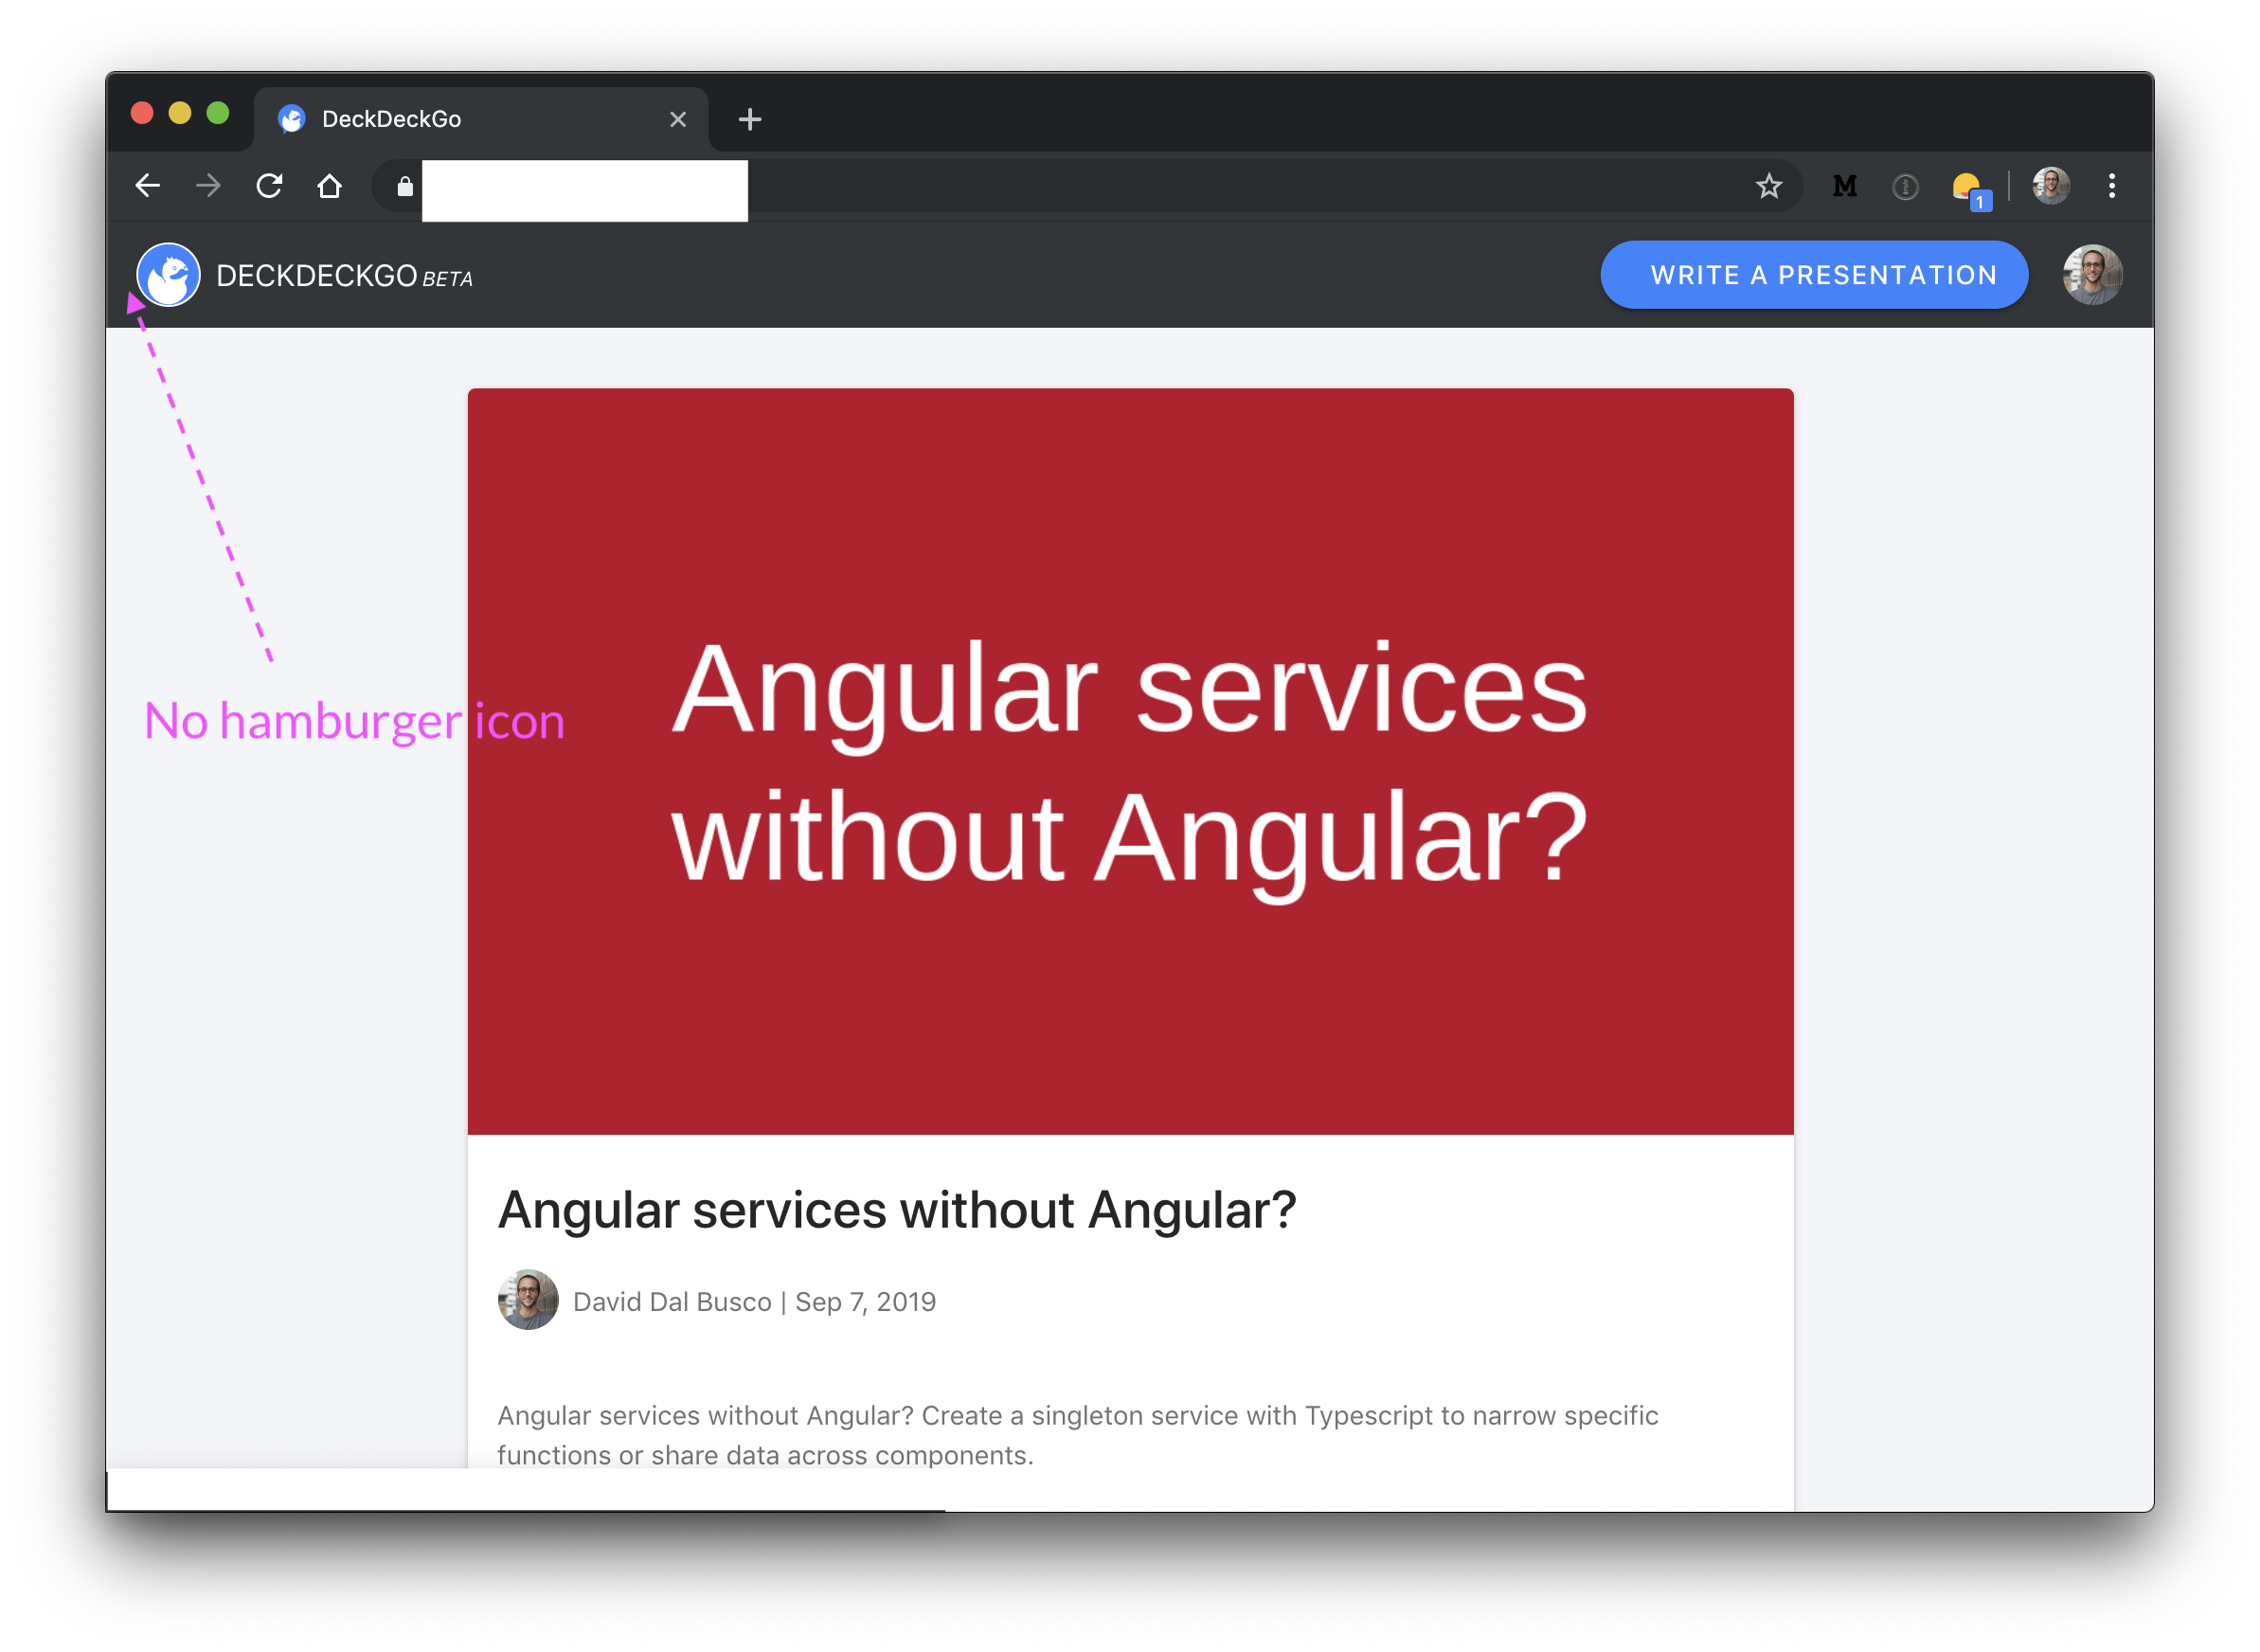Click the reload page icon
This screenshot has width=2260, height=1652.
(270, 185)
